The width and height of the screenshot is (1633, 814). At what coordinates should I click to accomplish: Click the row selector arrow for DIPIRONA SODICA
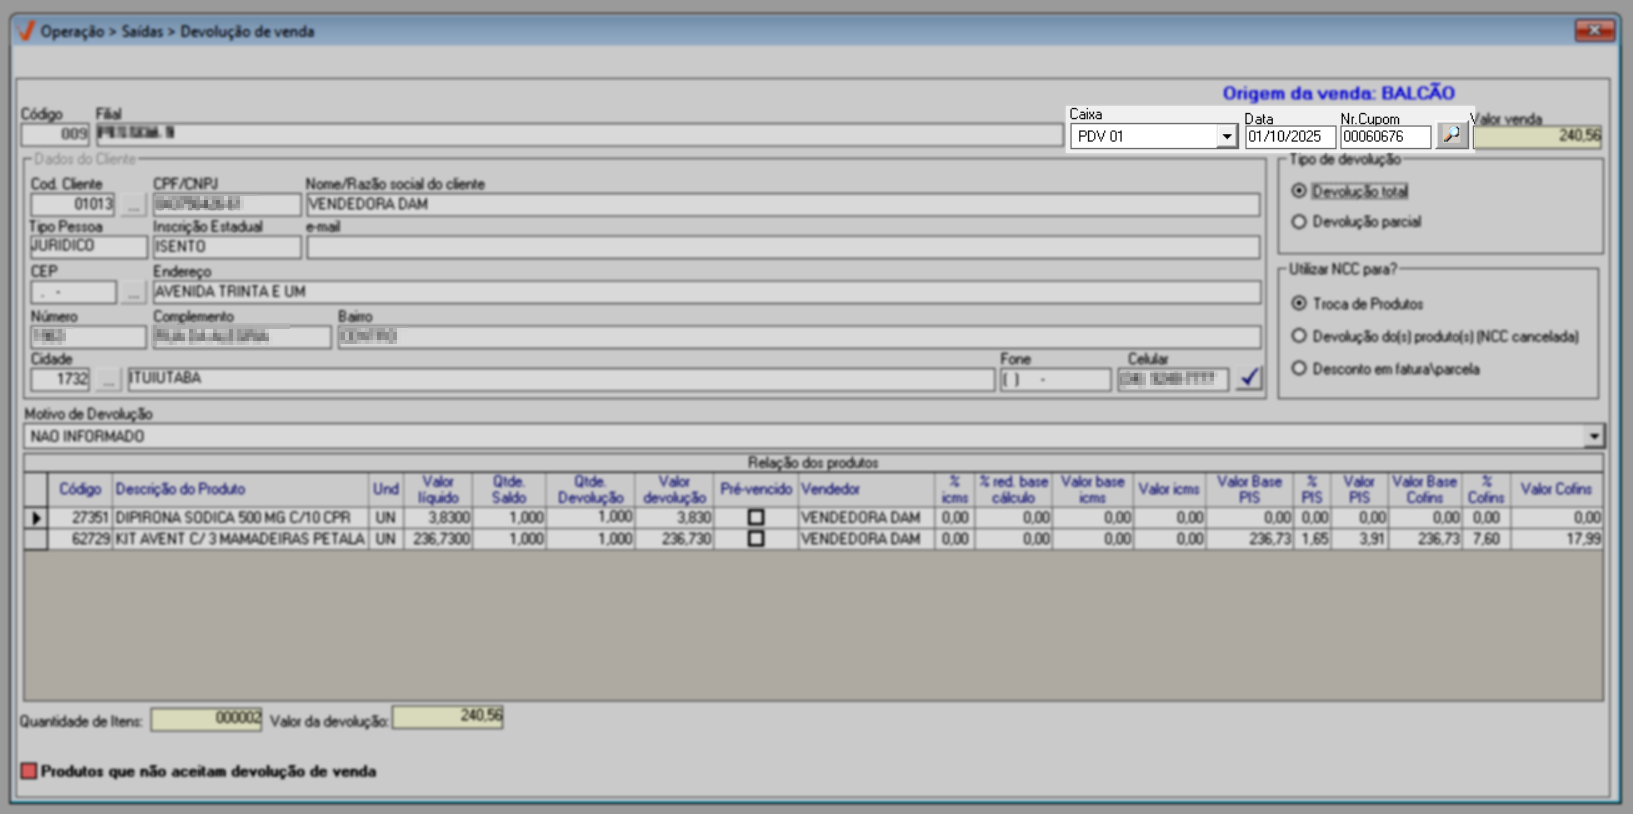pos(36,518)
